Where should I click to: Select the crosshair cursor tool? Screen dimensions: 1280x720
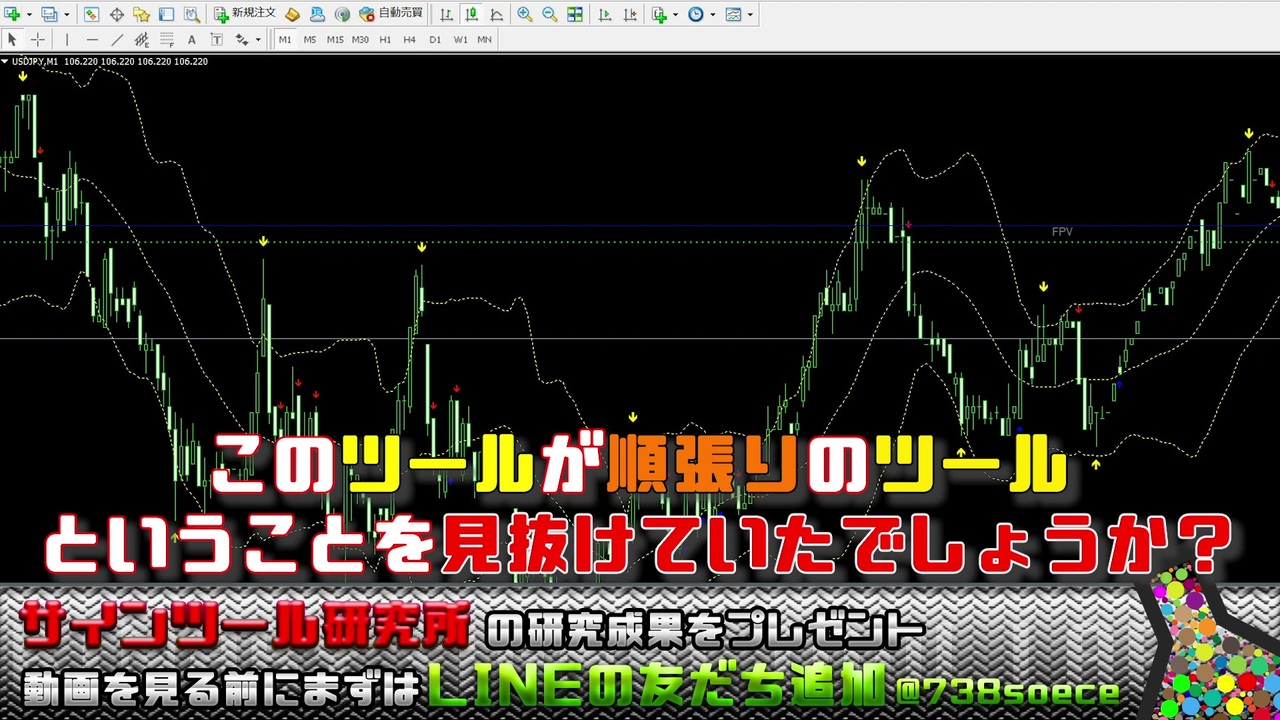[37, 40]
